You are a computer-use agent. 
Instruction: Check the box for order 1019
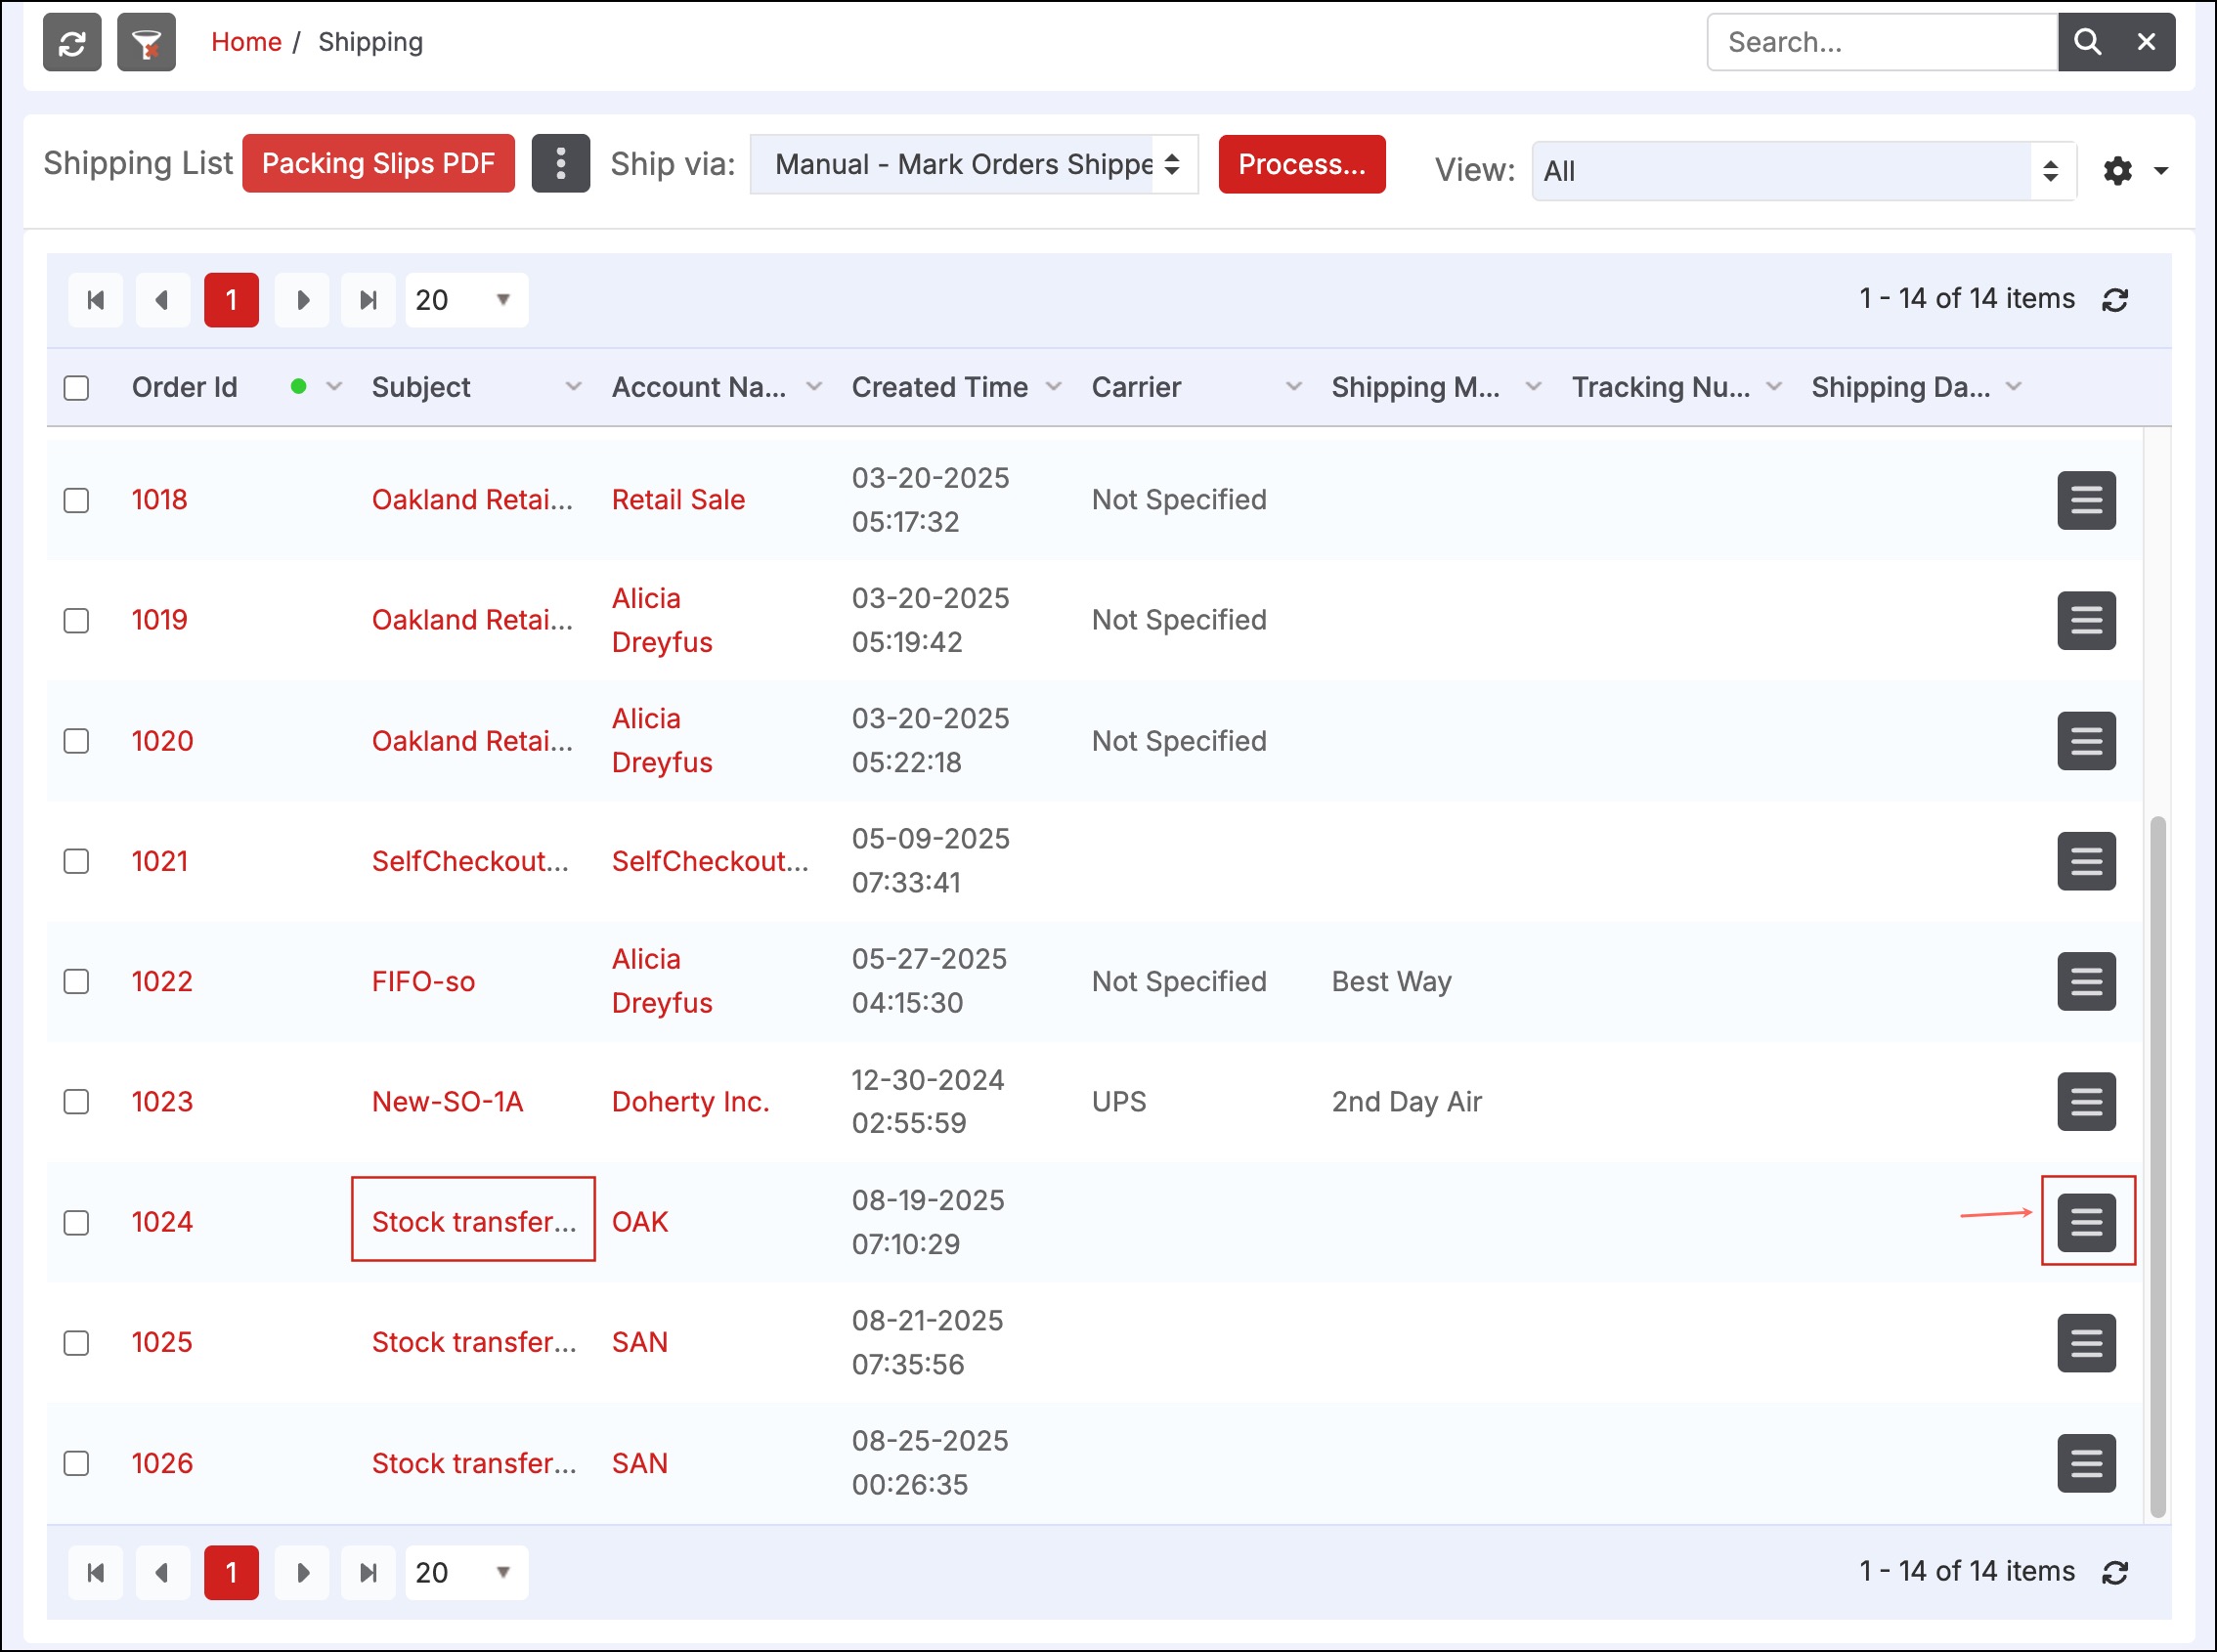(76, 620)
